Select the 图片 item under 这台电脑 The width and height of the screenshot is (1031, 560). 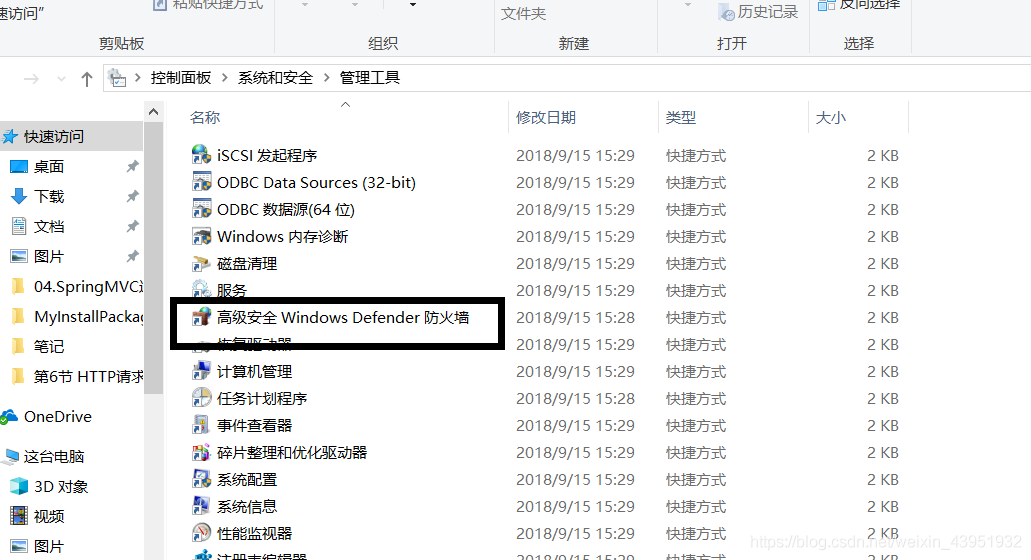tap(38, 546)
